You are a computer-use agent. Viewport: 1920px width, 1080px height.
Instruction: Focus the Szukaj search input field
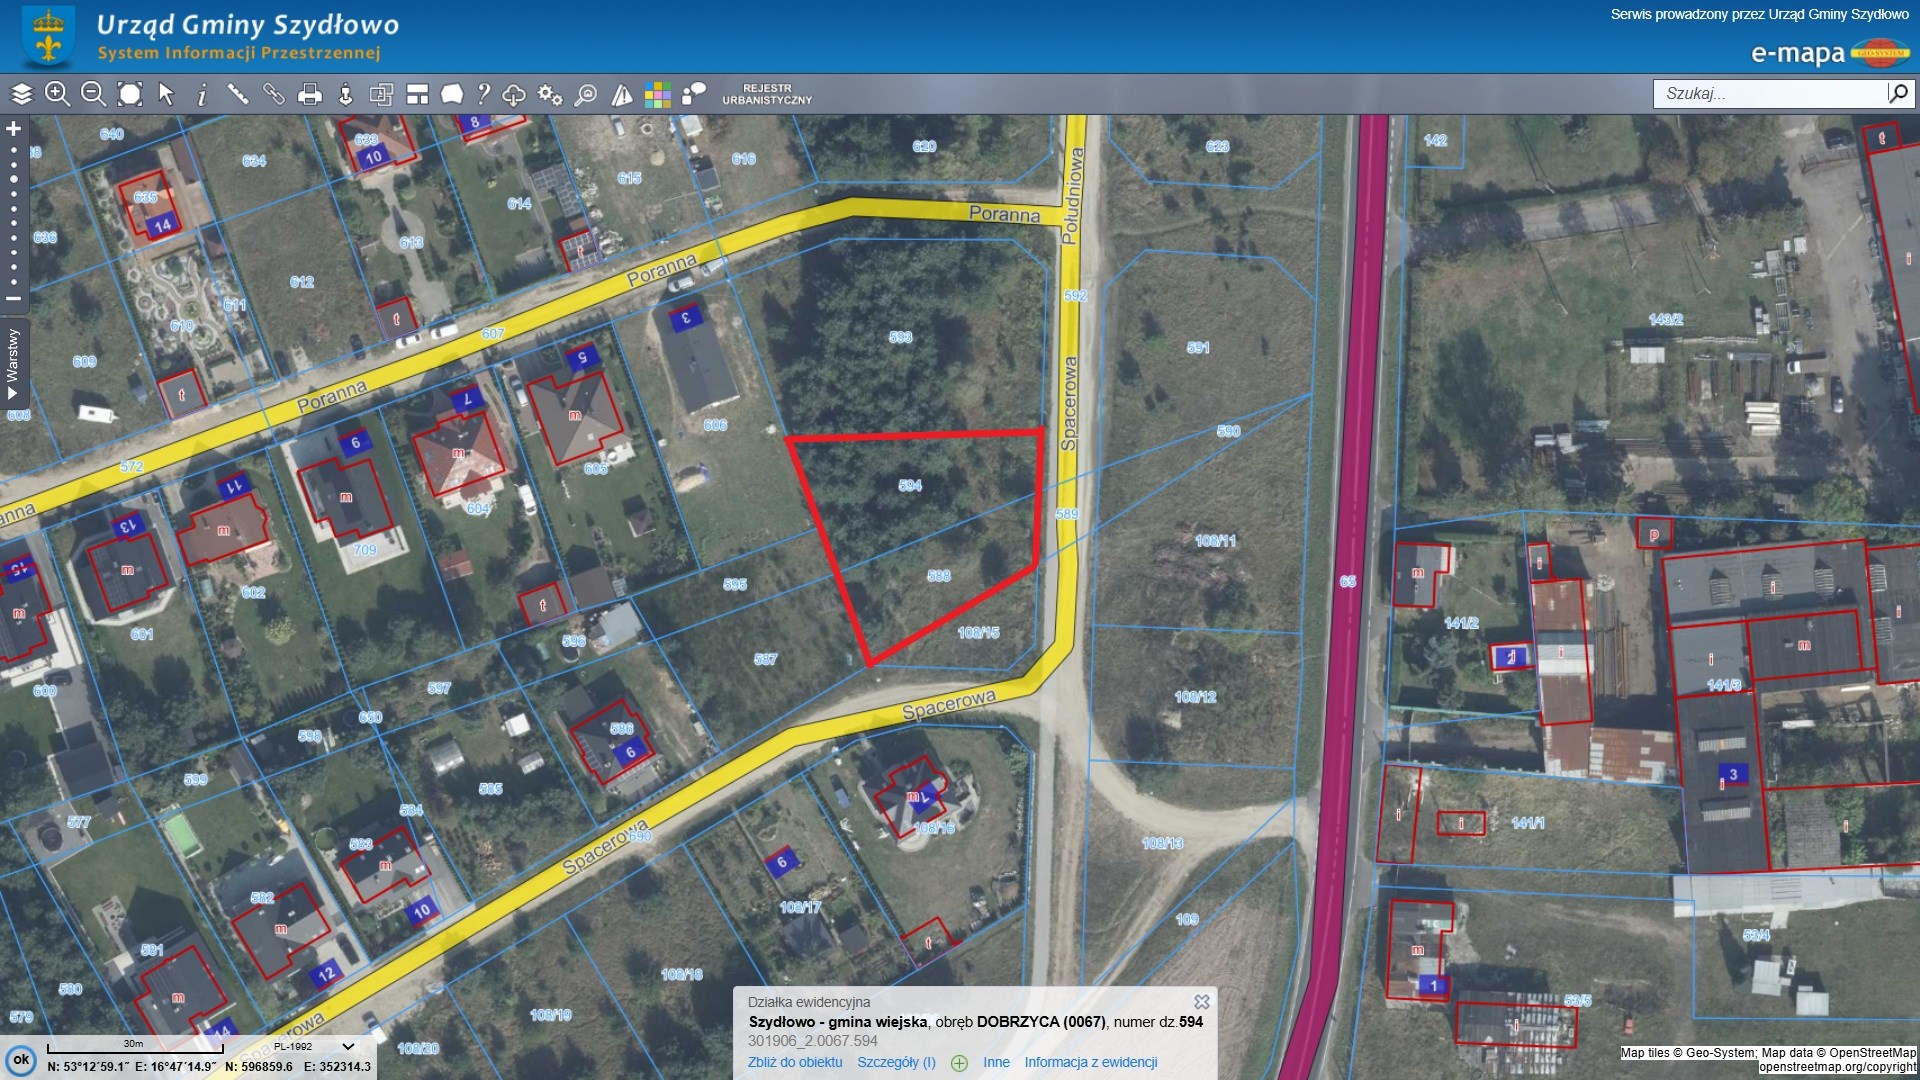tap(1769, 93)
